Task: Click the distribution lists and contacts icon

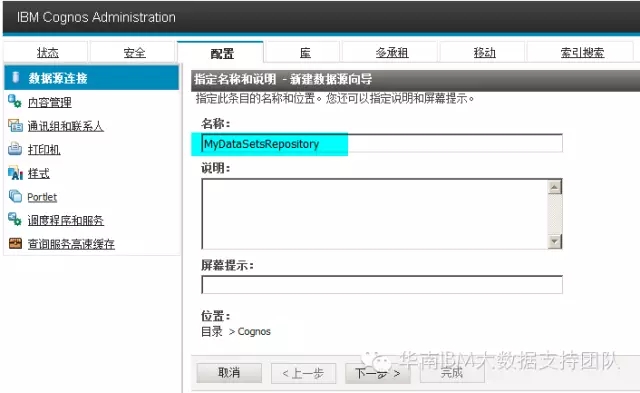Action: (15, 125)
